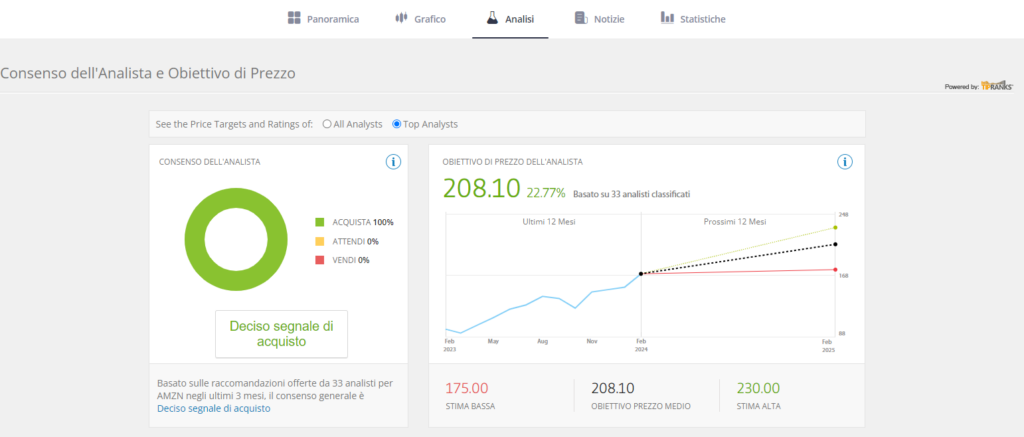The height and width of the screenshot is (437, 1024).
Task: Click the Deciso segnale di acquisto box
Action: pyautogui.click(x=281, y=334)
